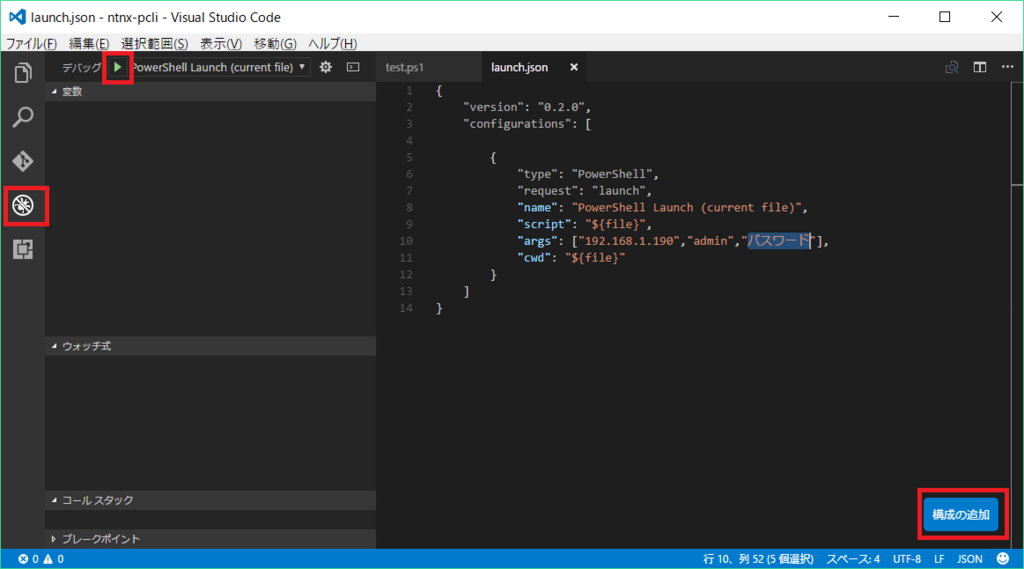Open launch.json via gear icon
1024x569 pixels.
[325, 67]
